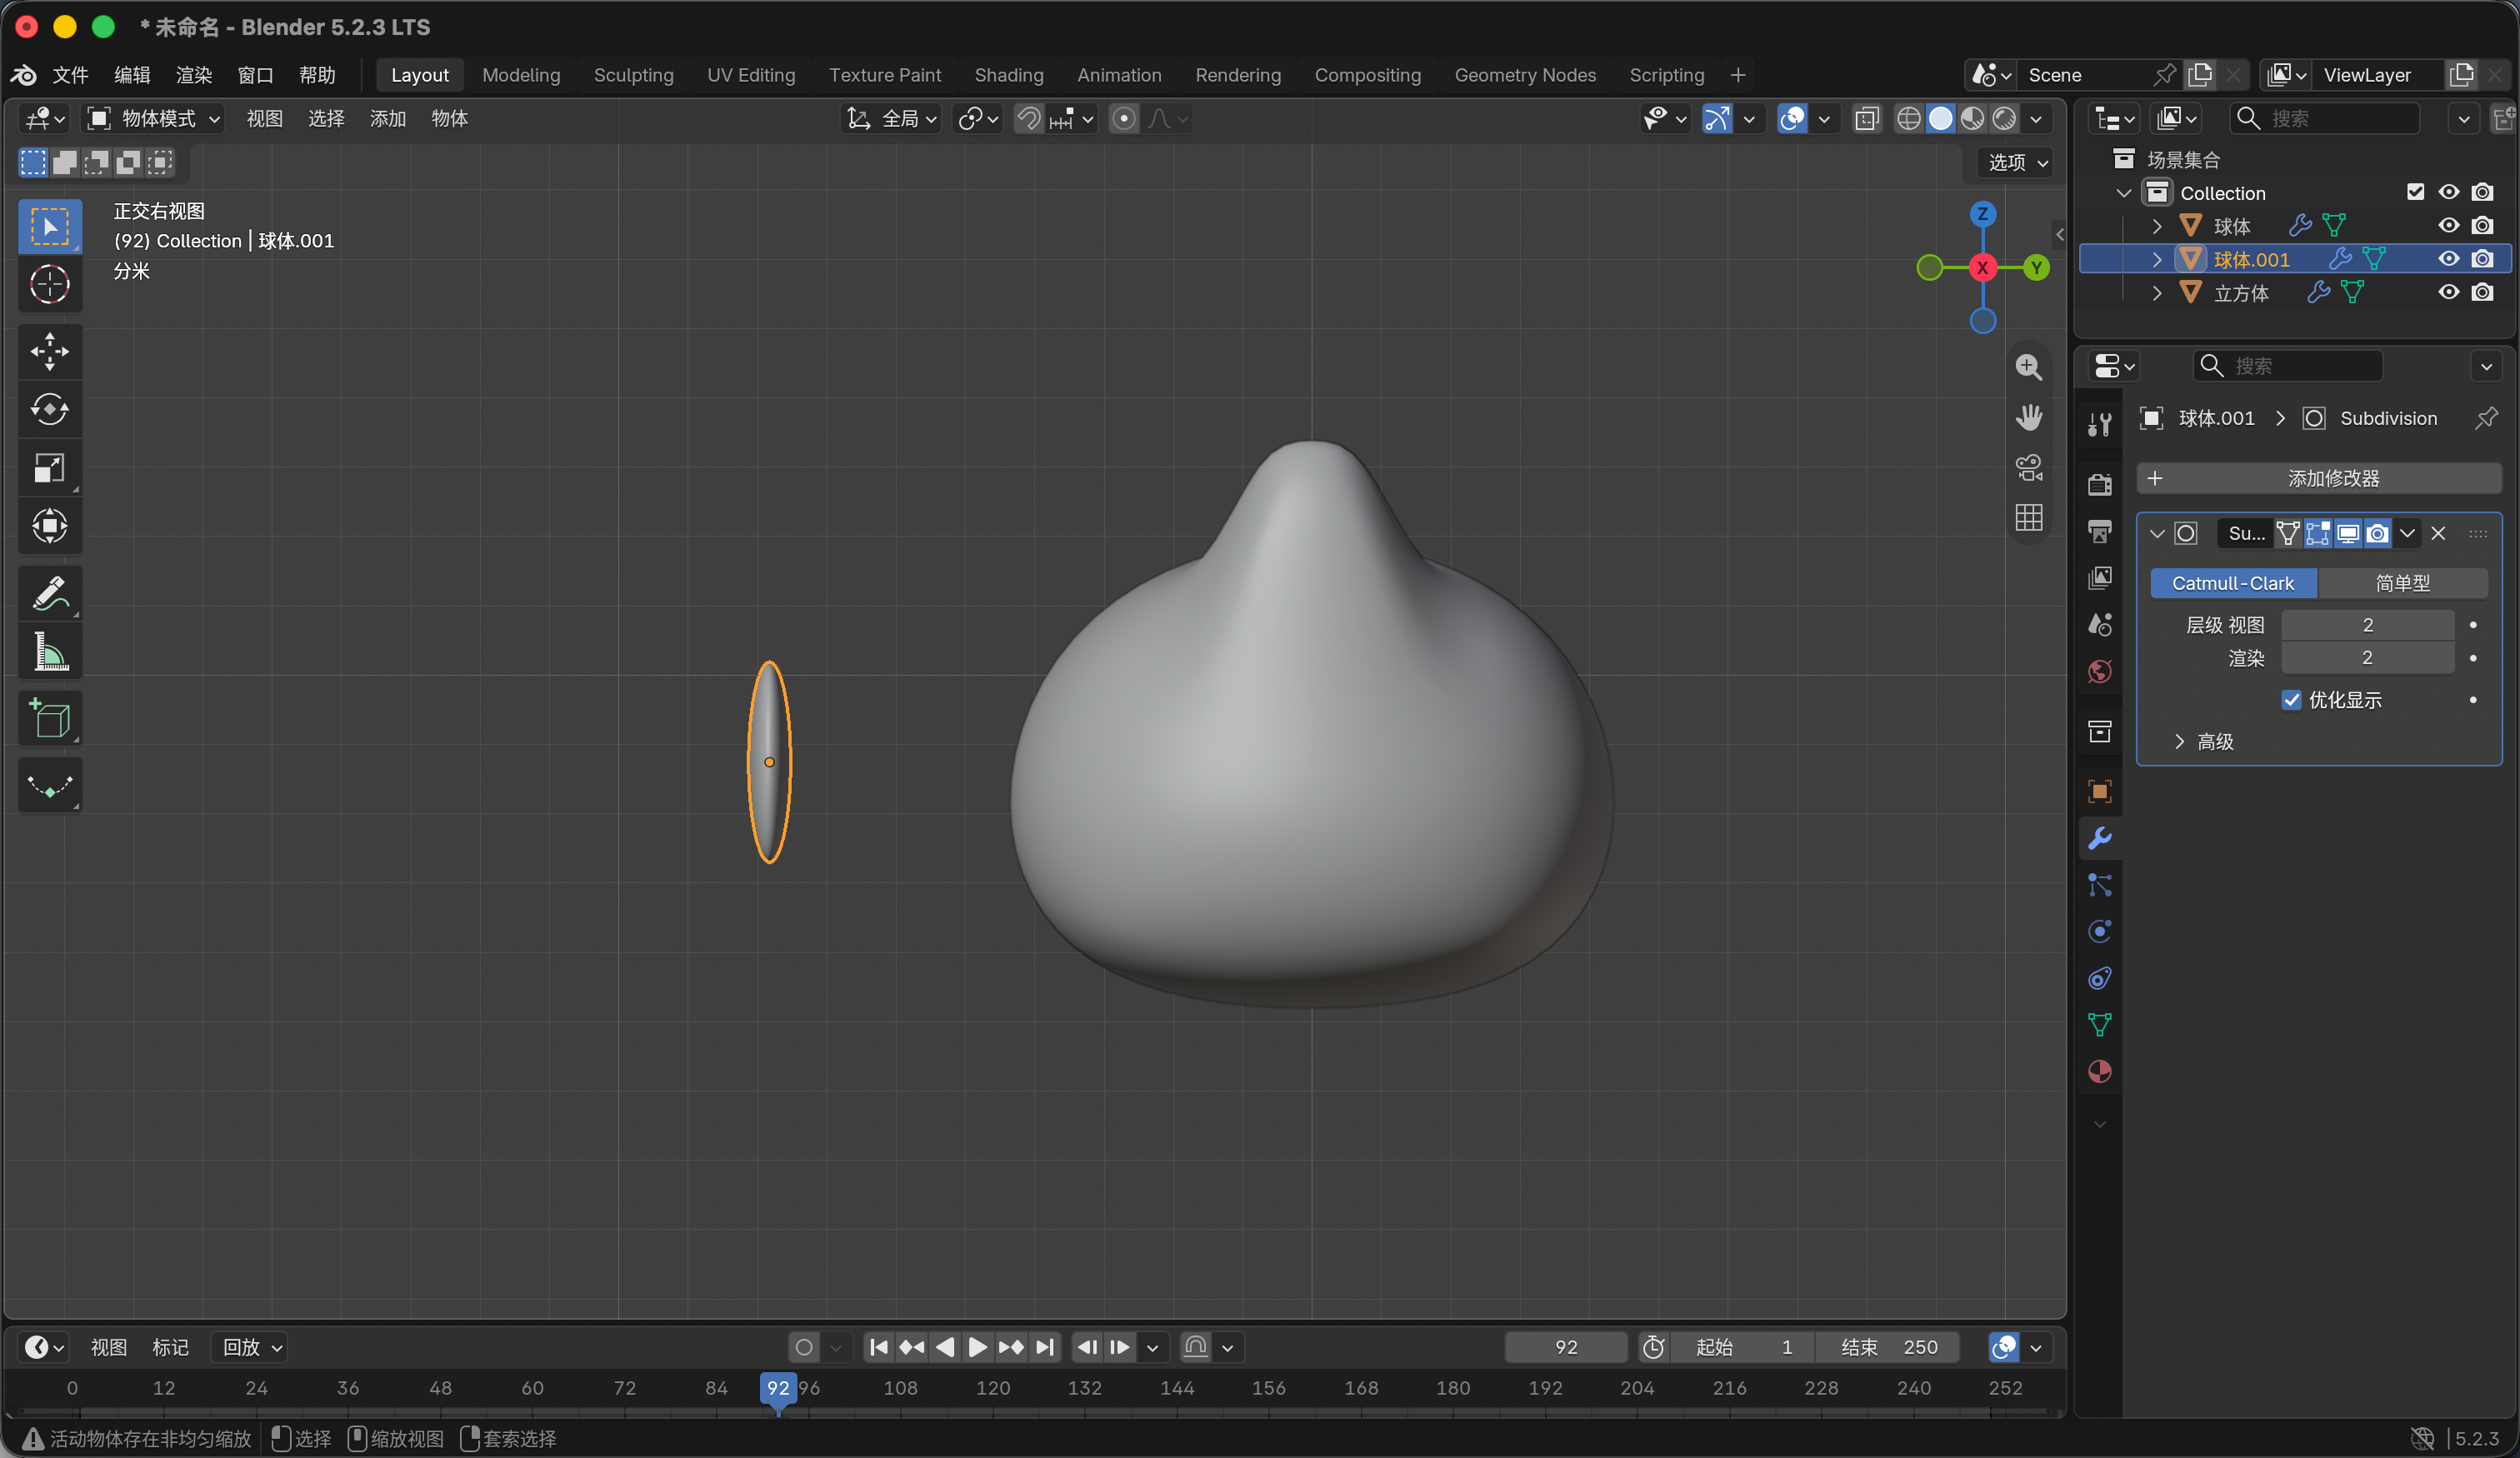
Task: Switch to the Sculpting workspace tab
Action: click(x=633, y=75)
